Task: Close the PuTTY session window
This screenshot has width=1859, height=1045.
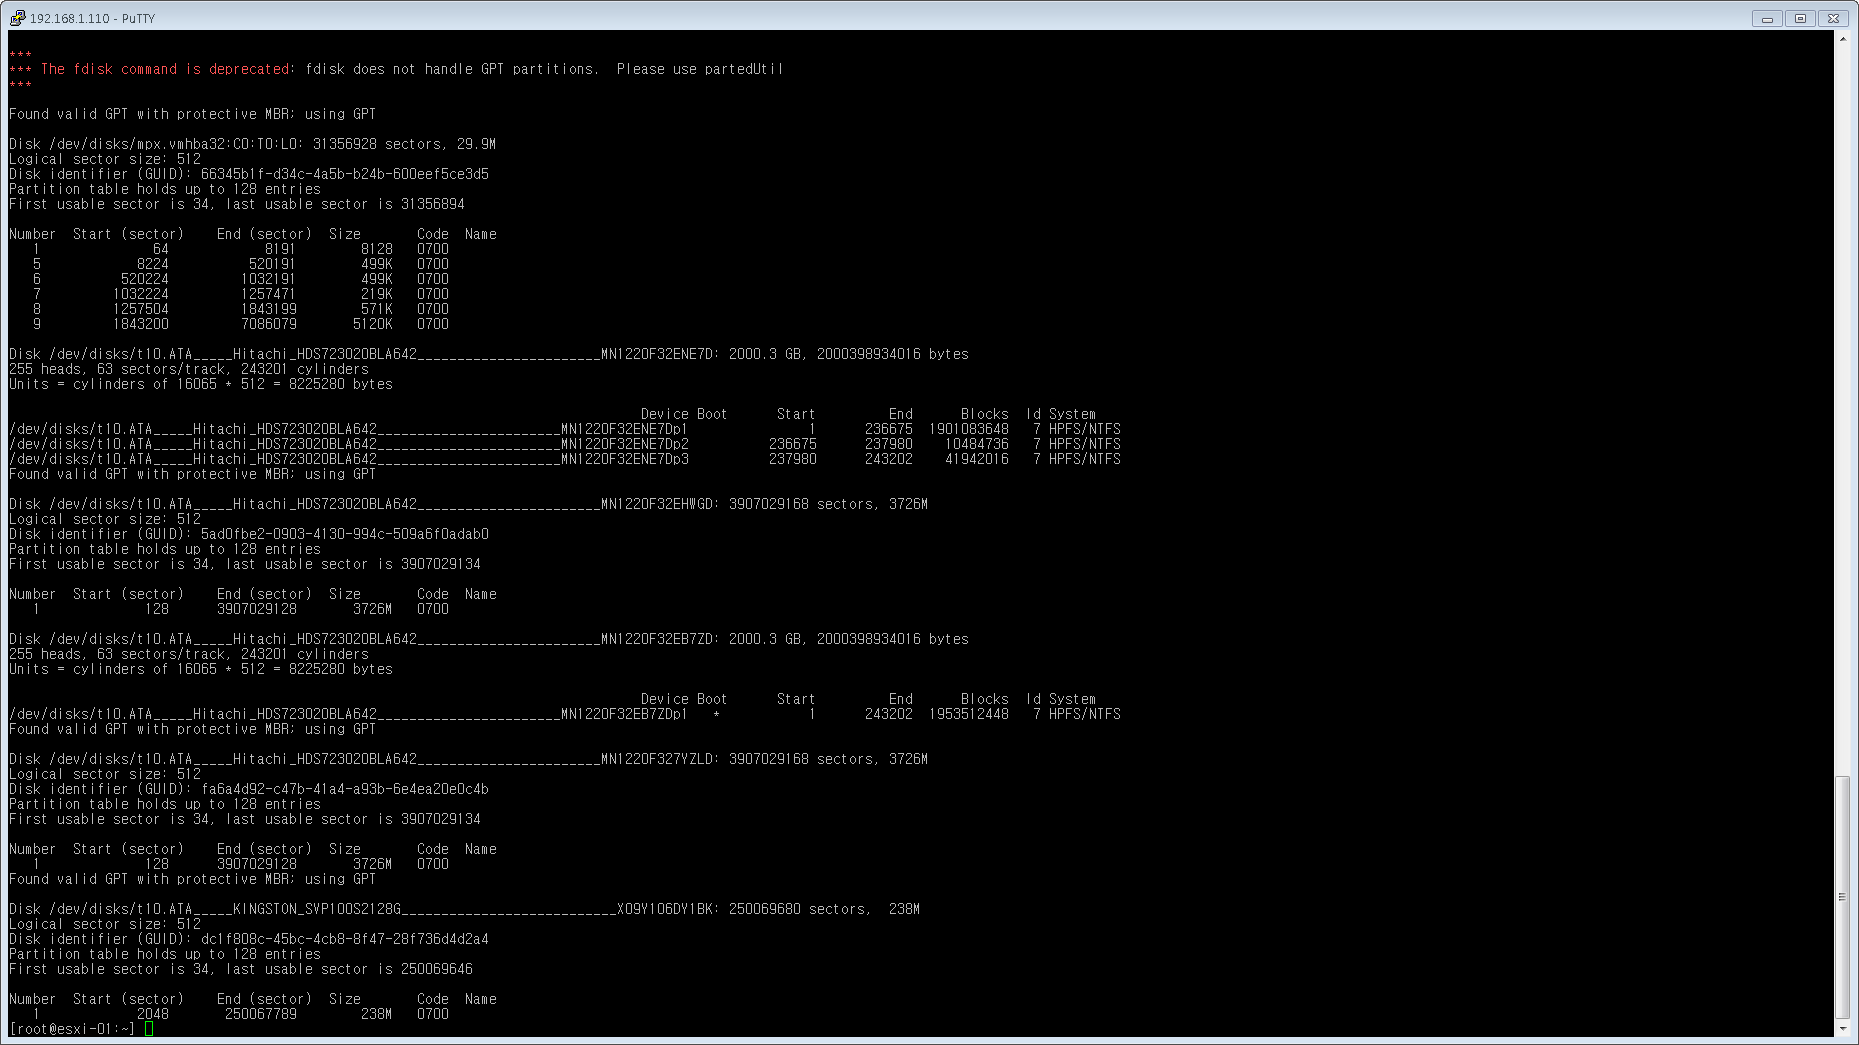Action: [1833, 18]
